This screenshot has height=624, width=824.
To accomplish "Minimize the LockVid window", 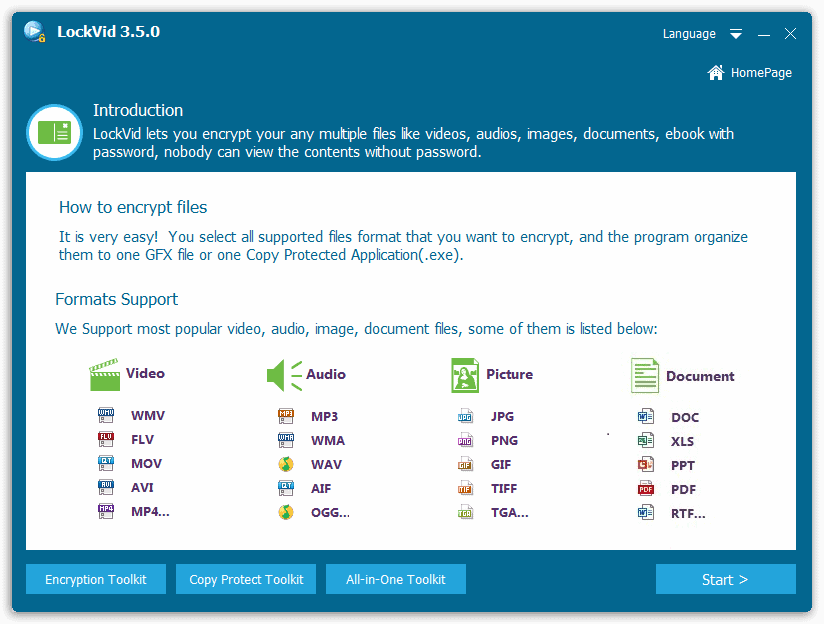I will (x=764, y=35).
